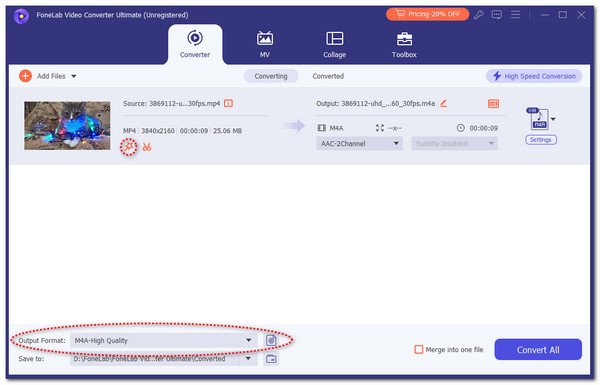Open the Toolbox tab
Viewport: 600px width, 385px height.
click(x=404, y=44)
